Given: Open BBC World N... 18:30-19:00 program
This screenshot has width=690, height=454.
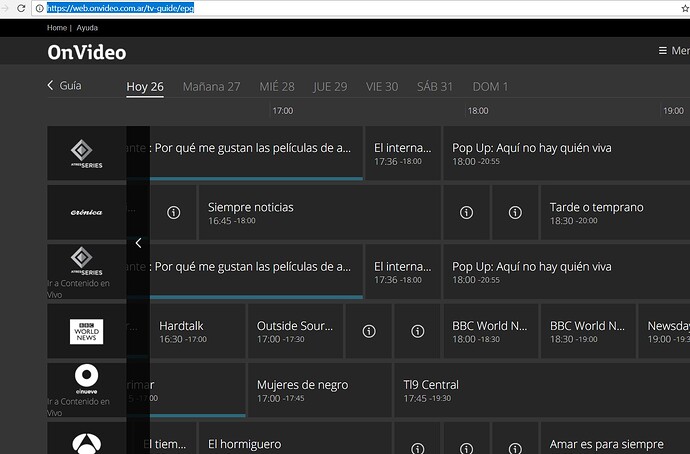Looking at the screenshot, I should 588,331.
